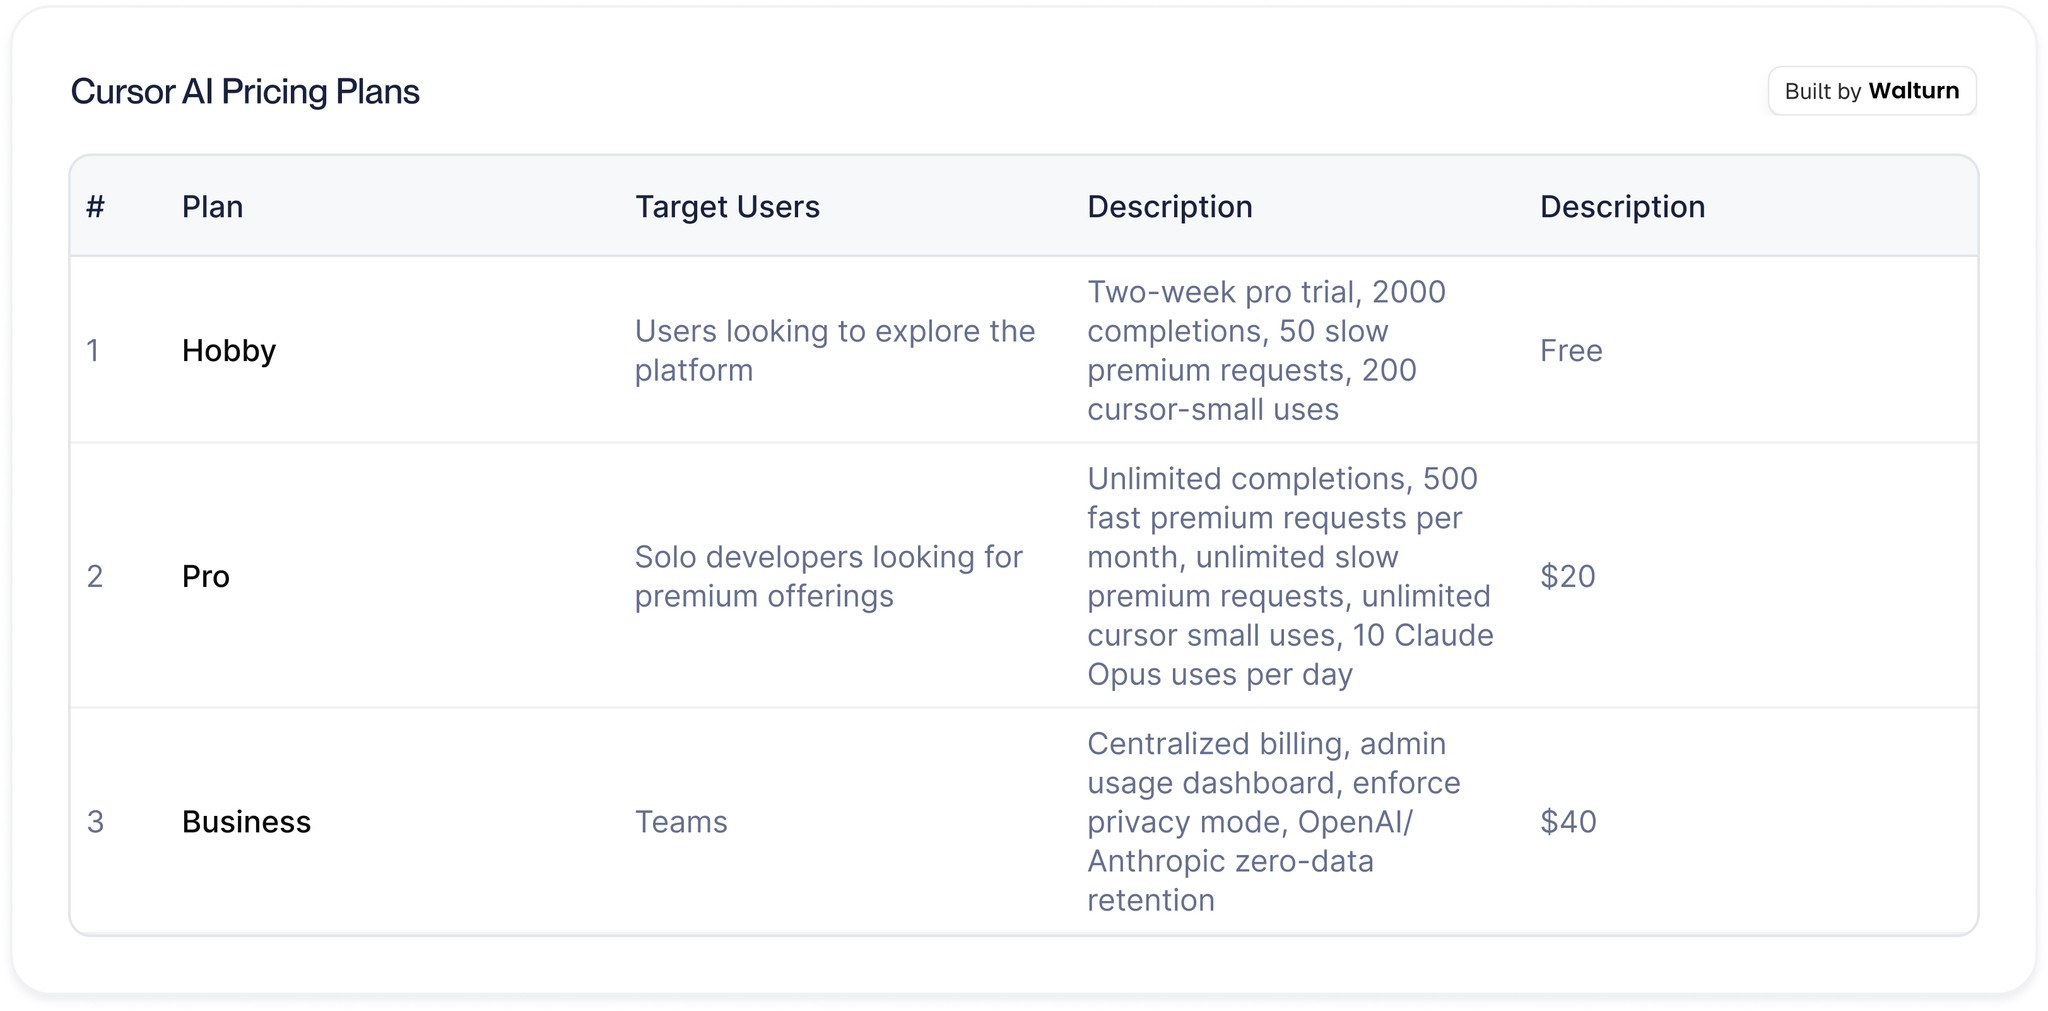The height and width of the screenshot is (1011, 2048).
Task: Select the Hobby plan name
Action: coord(229,351)
